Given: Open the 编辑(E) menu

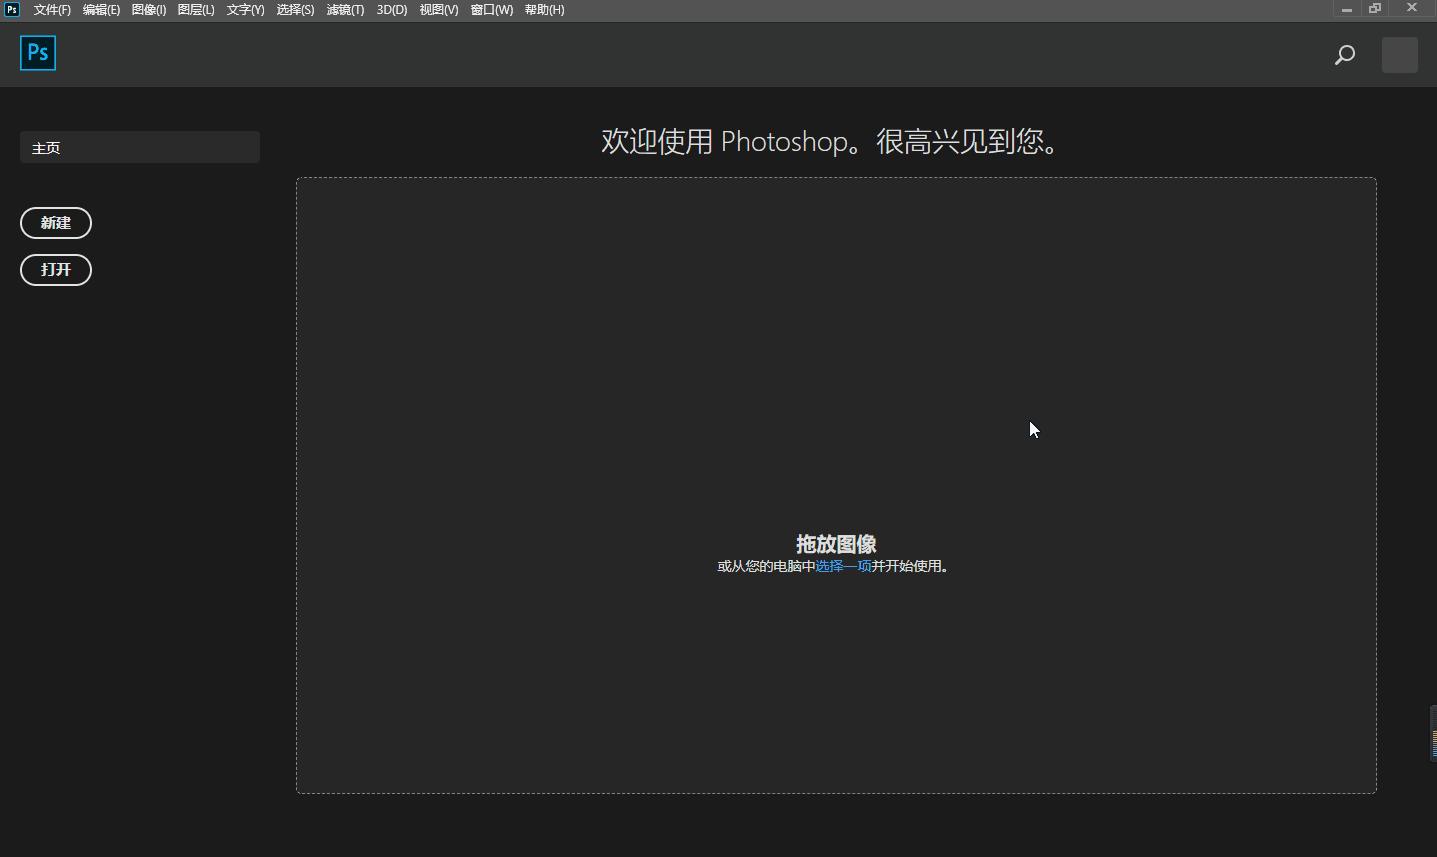Looking at the screenshot, I should 101,10.
